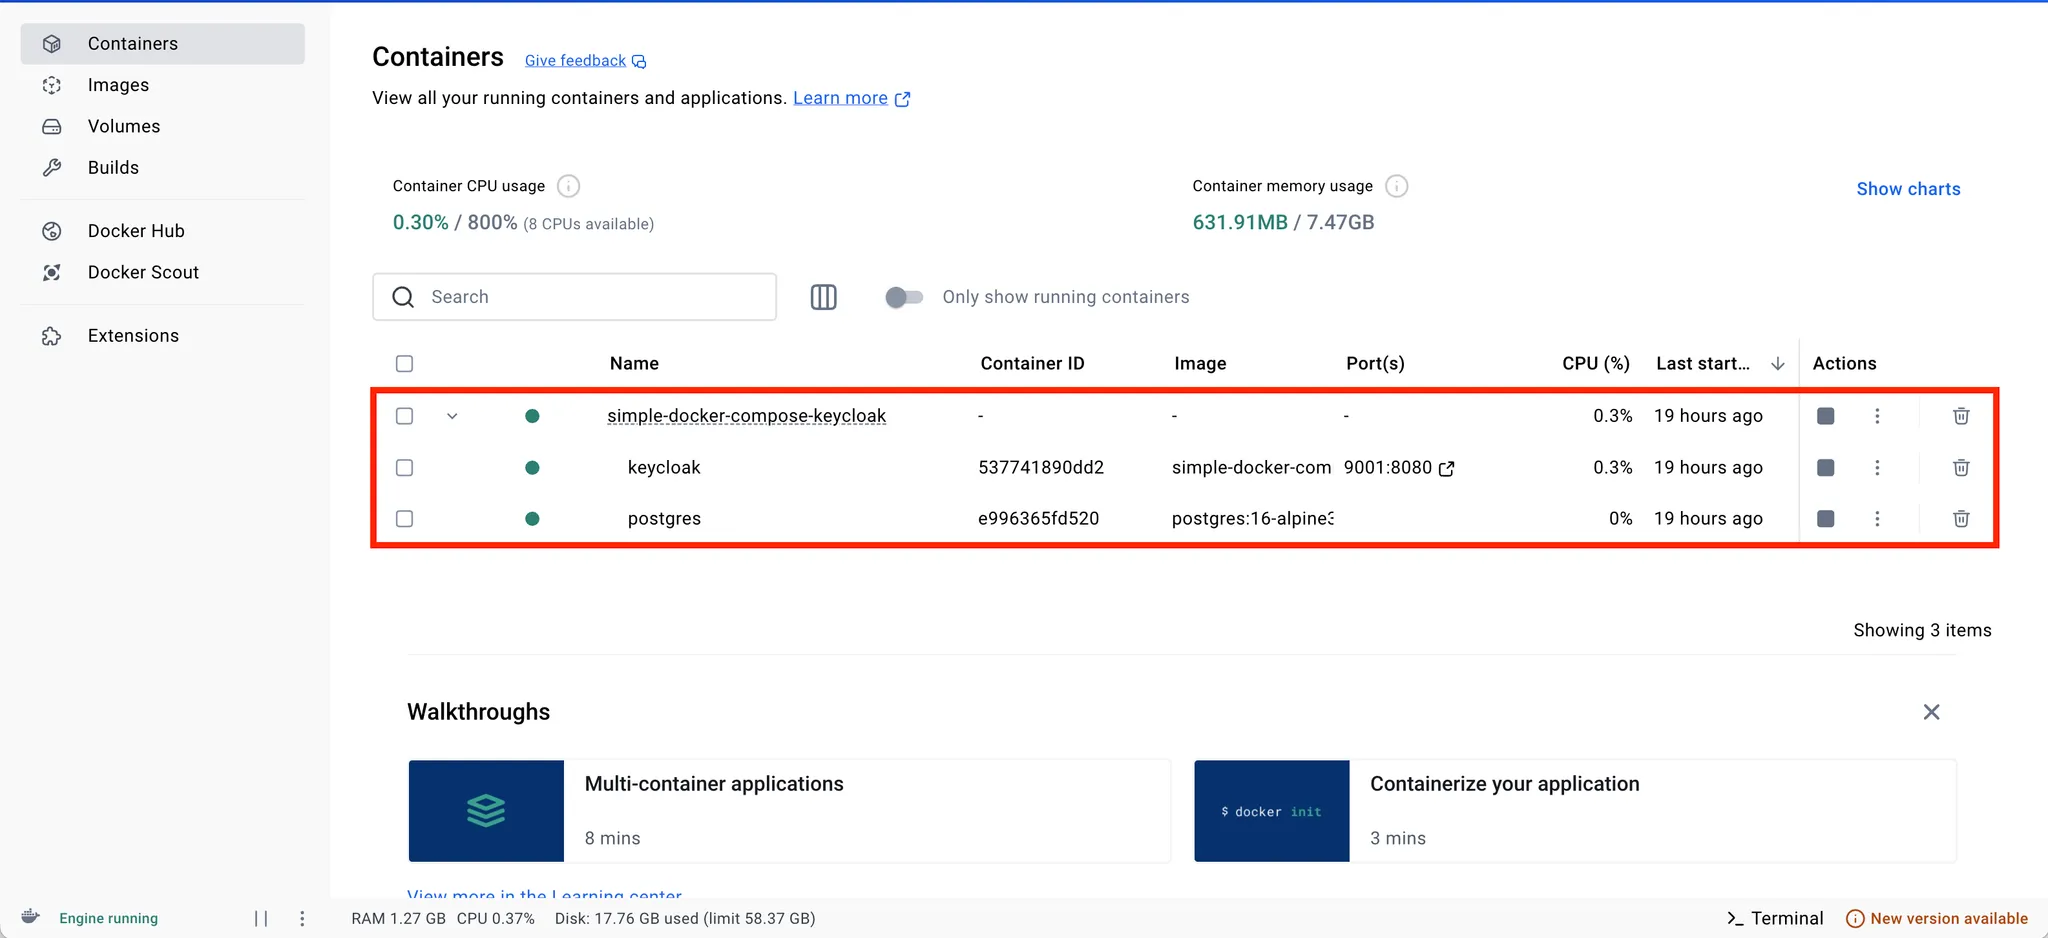Open more actions for keycloak row
This screenshot has height=938, width=2048.
pos(1877,468)
